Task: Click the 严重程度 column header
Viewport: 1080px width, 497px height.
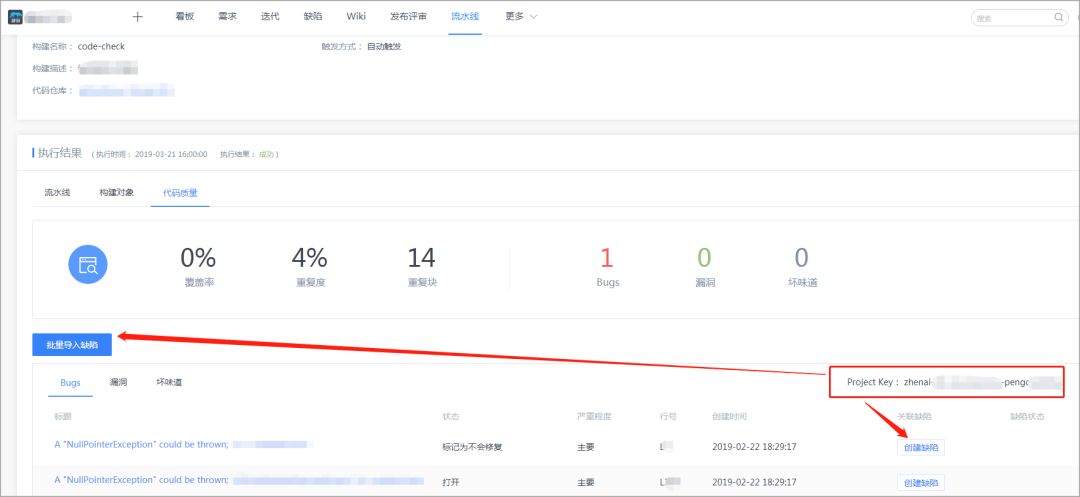Action: click(x=594, y=417)
